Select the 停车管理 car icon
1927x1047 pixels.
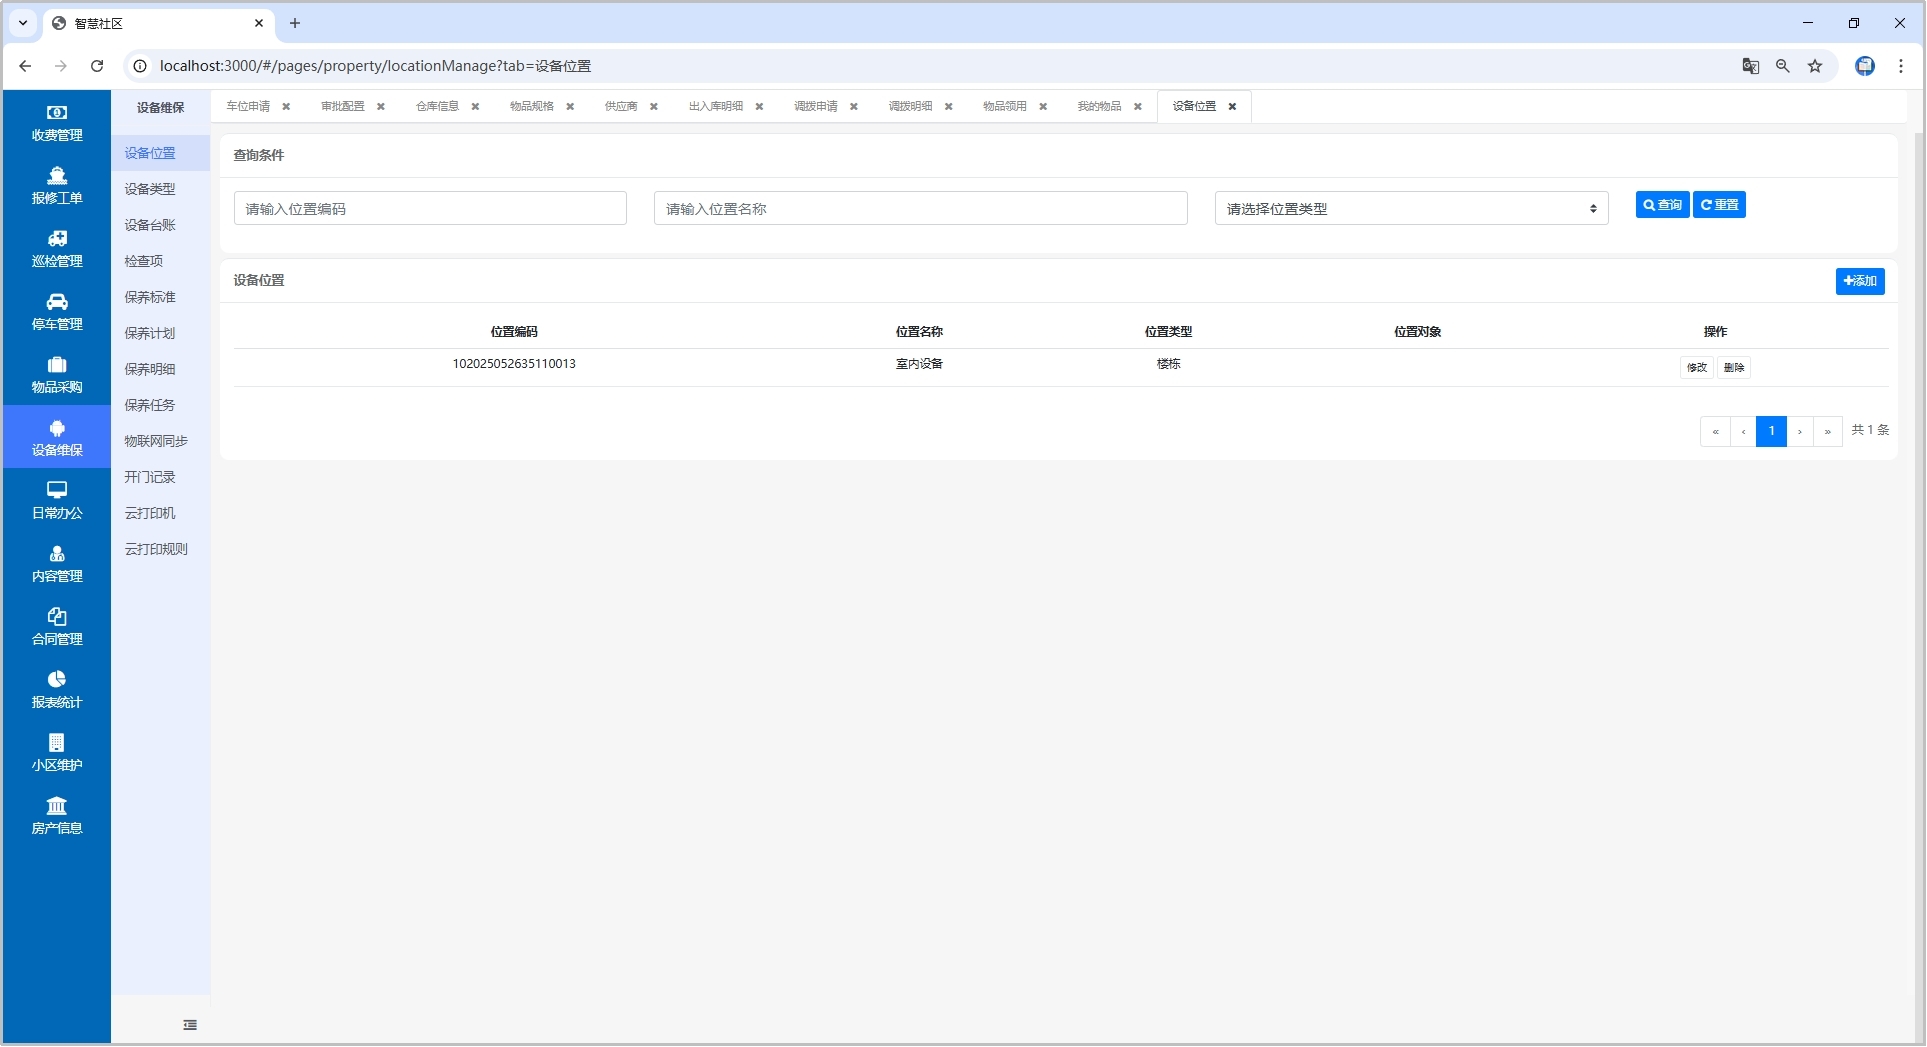click(57, 302)
